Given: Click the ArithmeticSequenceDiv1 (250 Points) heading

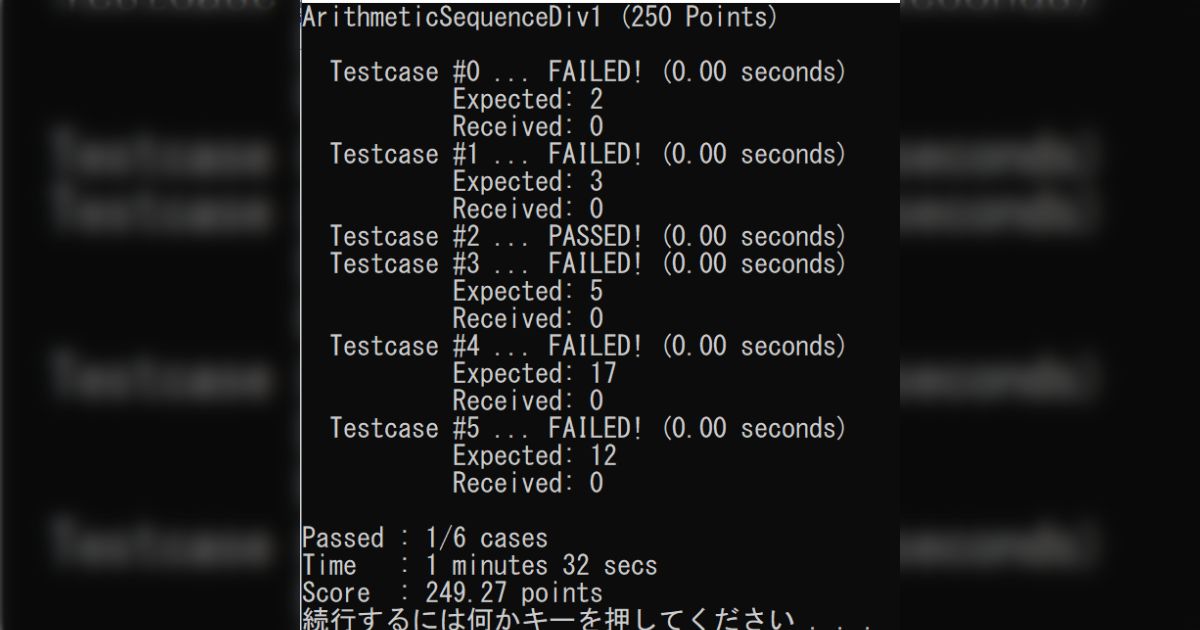Looking at the screenshot, I should pyautogui.click(x=539, y=18).
